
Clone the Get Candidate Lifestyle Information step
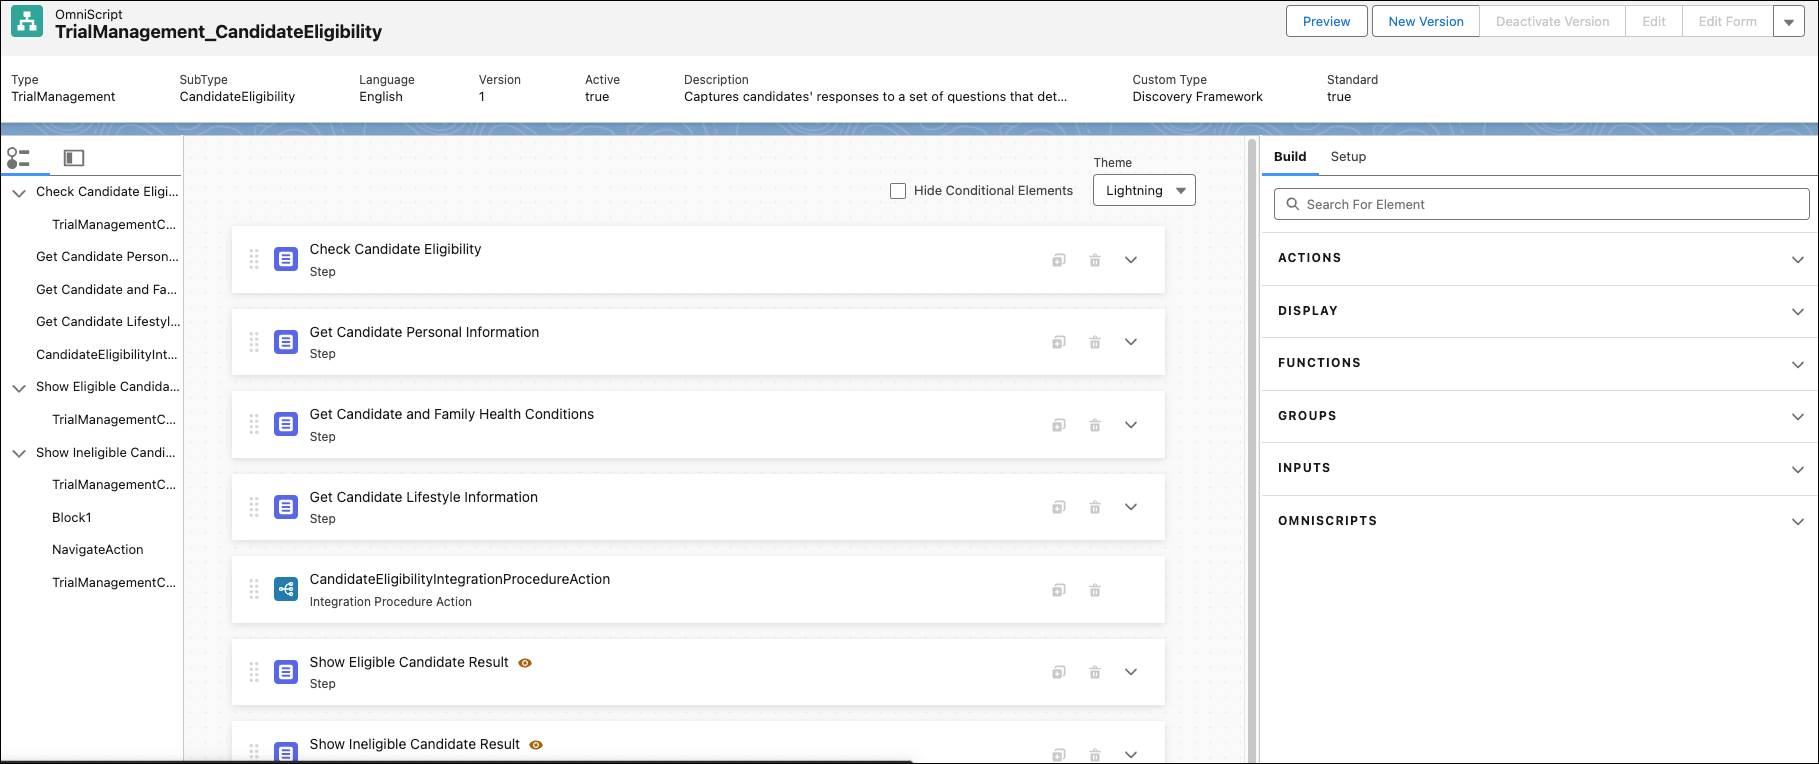(1058, 507)
